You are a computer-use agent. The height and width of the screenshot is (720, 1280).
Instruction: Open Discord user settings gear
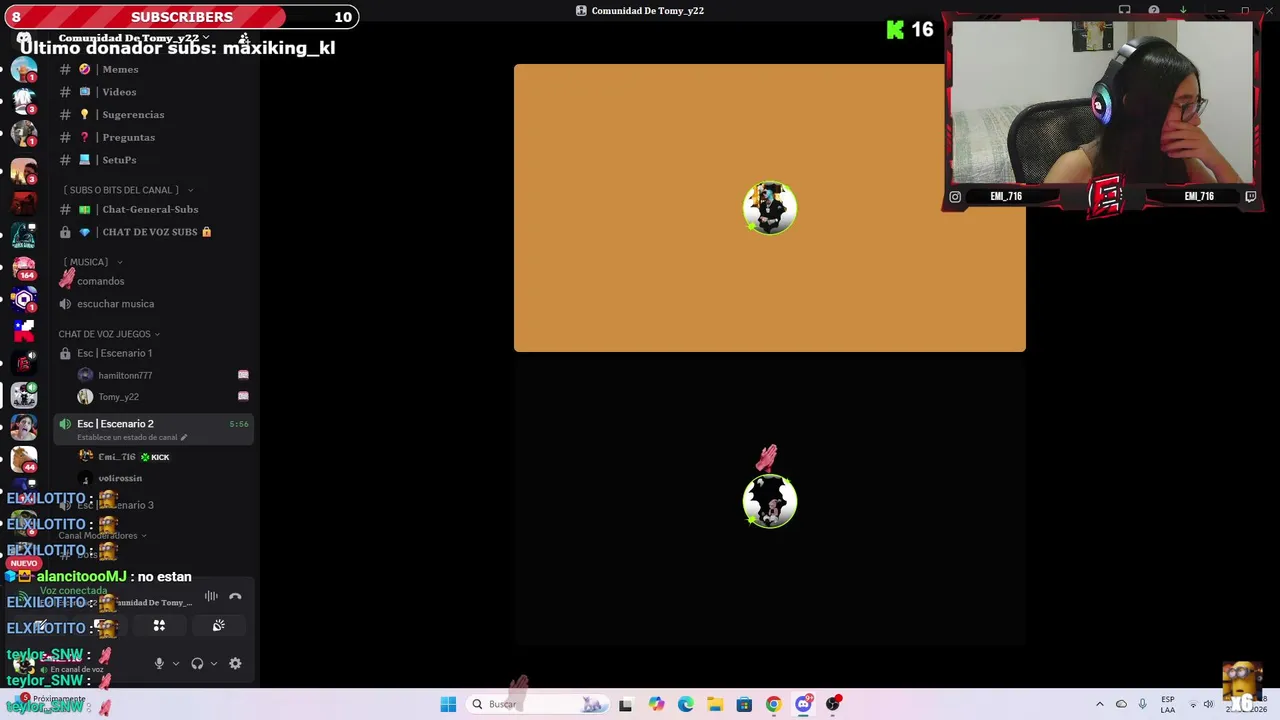[x=235, y=663]
